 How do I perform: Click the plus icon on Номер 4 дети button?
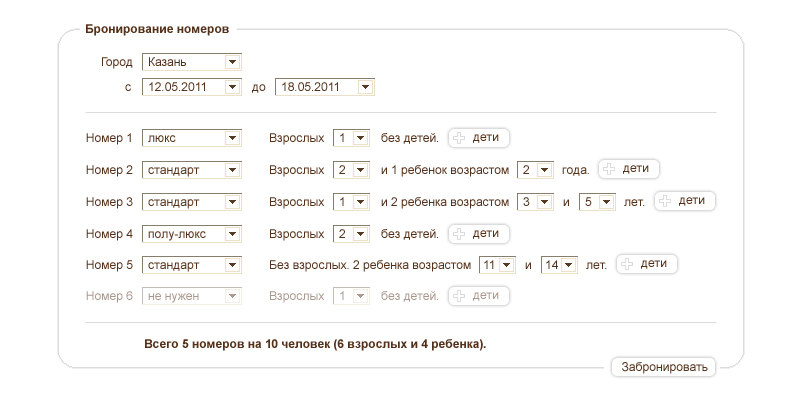point(460,234)
